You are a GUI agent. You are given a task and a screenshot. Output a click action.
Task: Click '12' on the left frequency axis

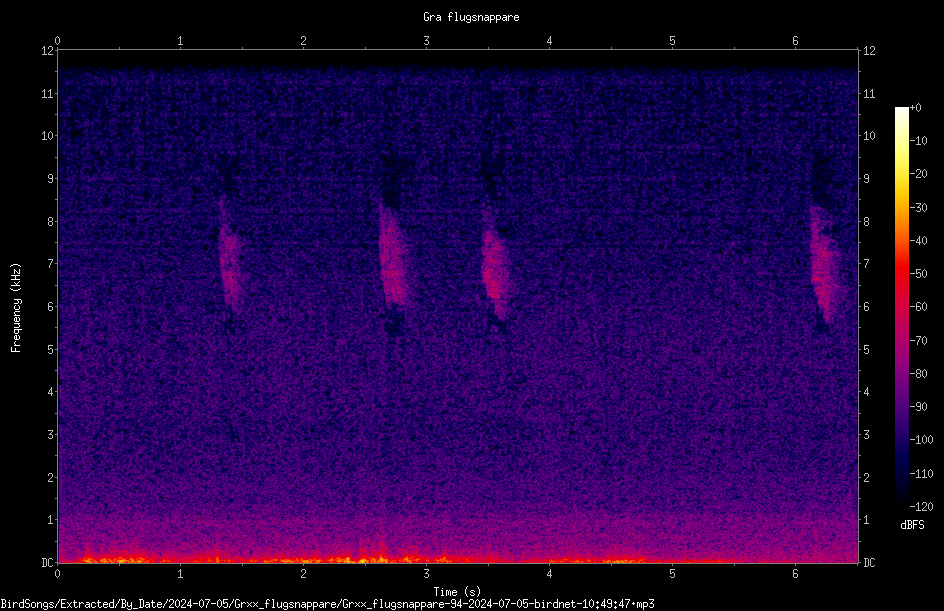pos(48,51)
